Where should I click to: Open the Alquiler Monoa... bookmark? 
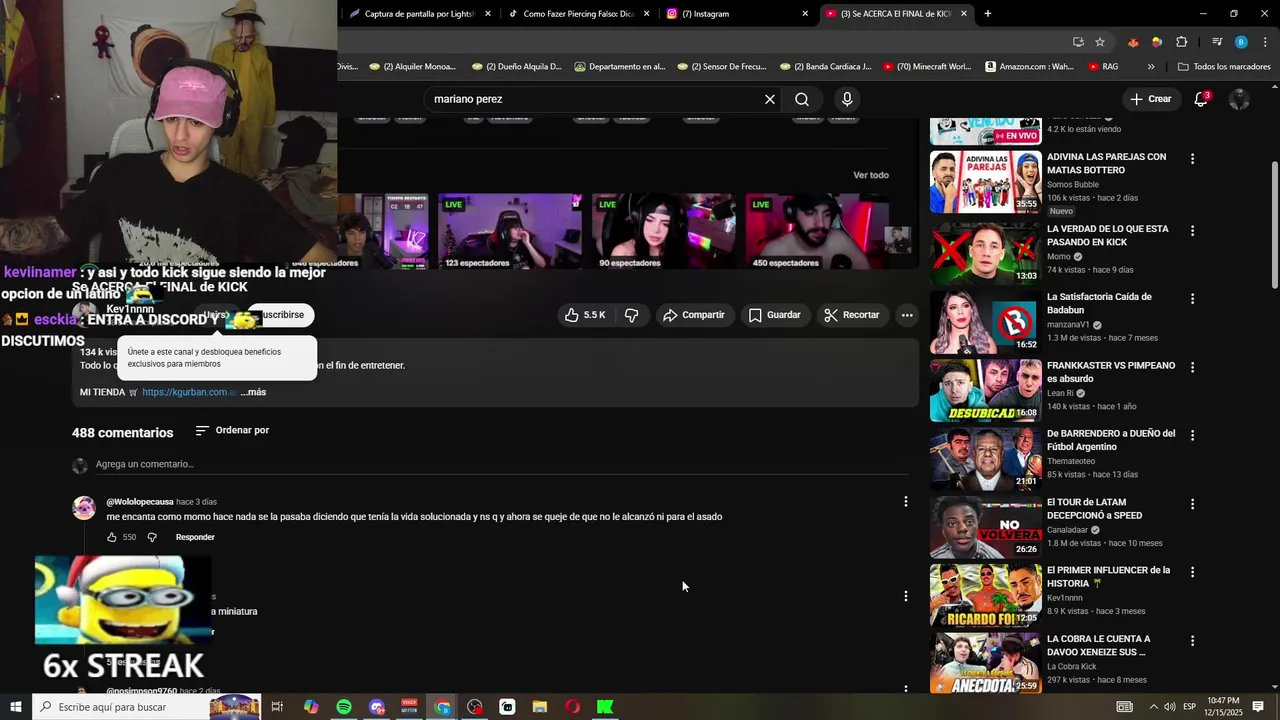[x=412, y=67]
